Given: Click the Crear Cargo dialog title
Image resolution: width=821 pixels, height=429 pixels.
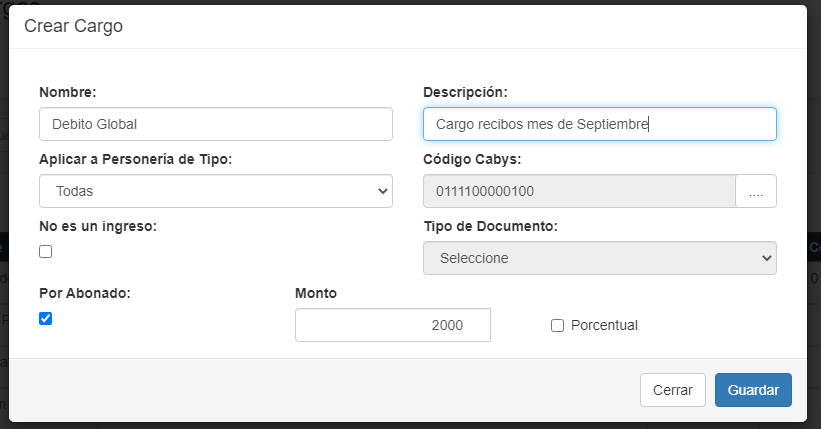Looking at the screenshot, I should pyautogui.click(x=74, y=27).
